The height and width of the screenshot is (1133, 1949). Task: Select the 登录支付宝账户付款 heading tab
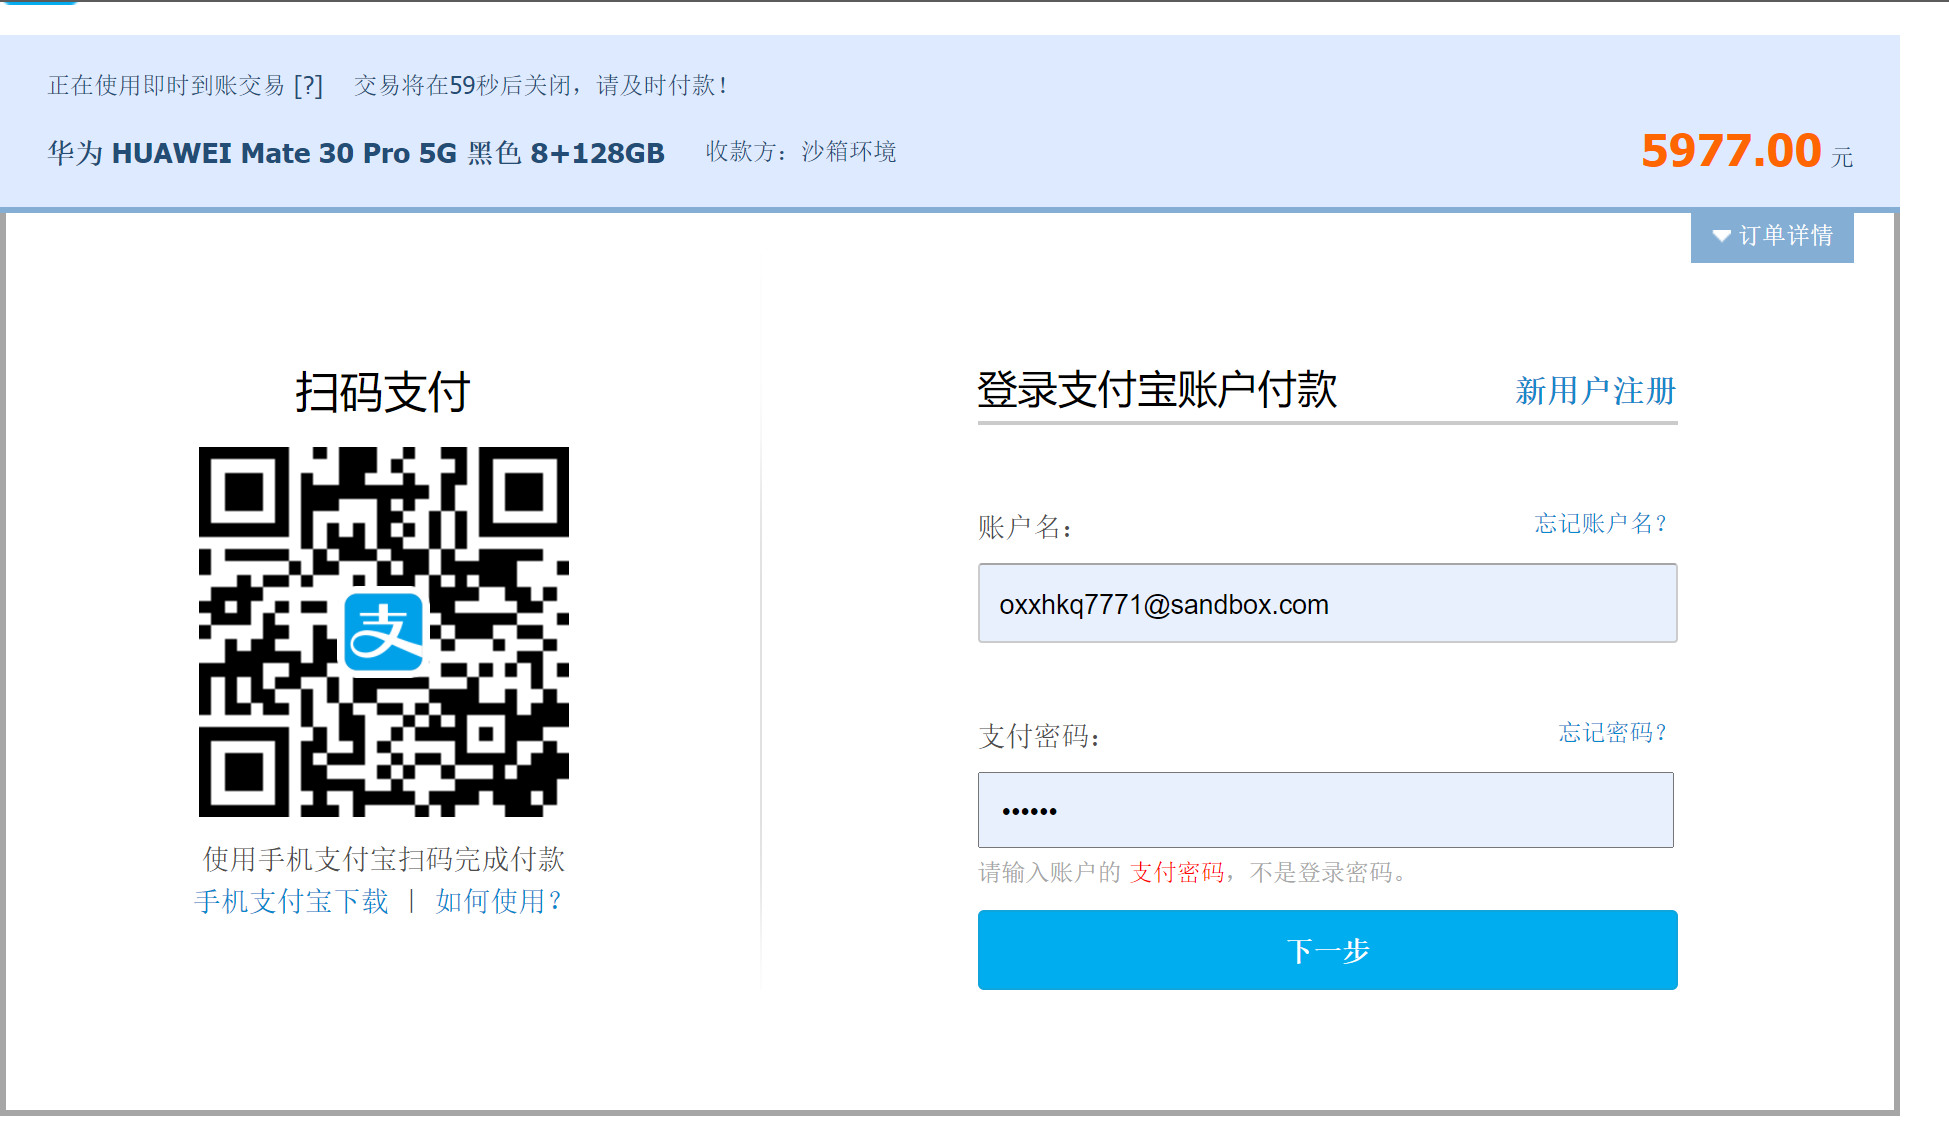pyautogui.click(x=1157, y=390)
